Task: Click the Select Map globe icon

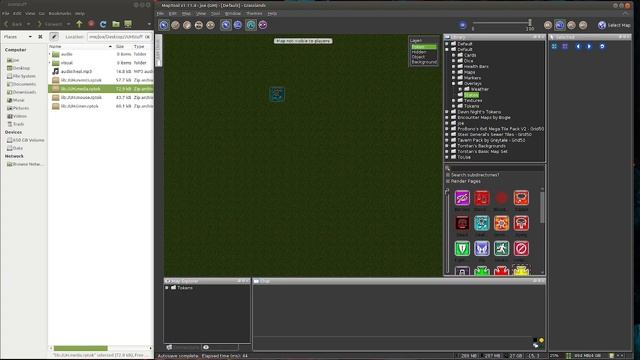Action: point(602,25)
